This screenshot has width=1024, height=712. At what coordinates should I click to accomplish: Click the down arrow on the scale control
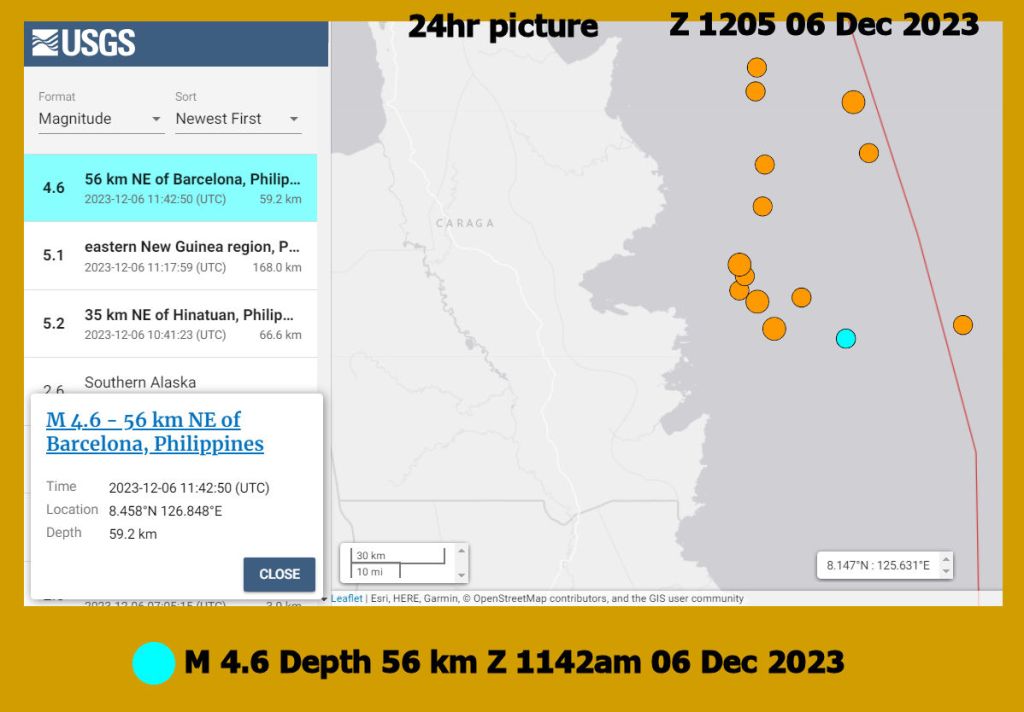click(x=461, y=575)
